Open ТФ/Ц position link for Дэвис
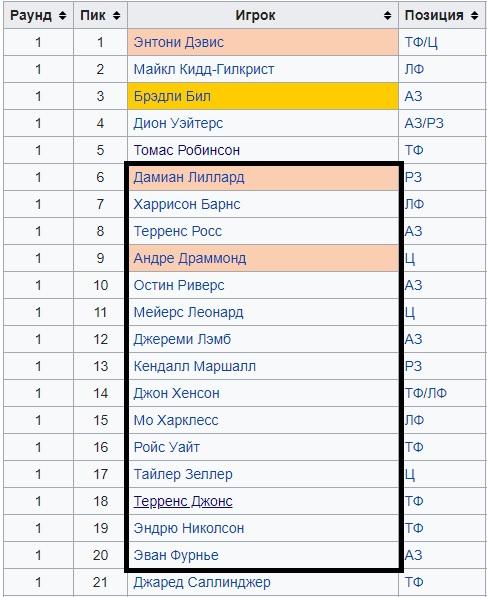The image size is (487, 597). 421,42
